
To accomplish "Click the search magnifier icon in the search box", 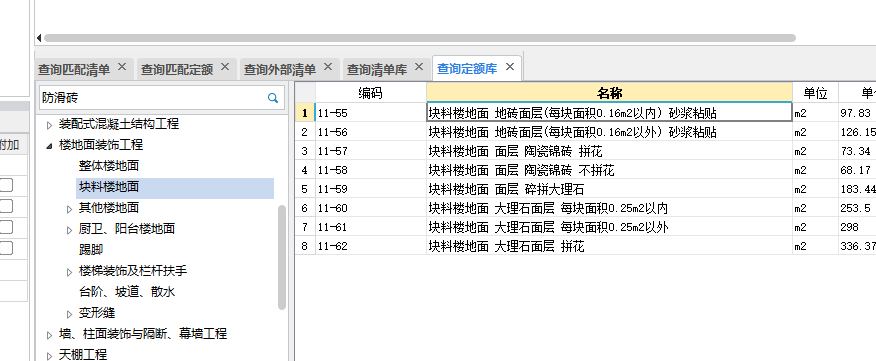I will 273,98.
